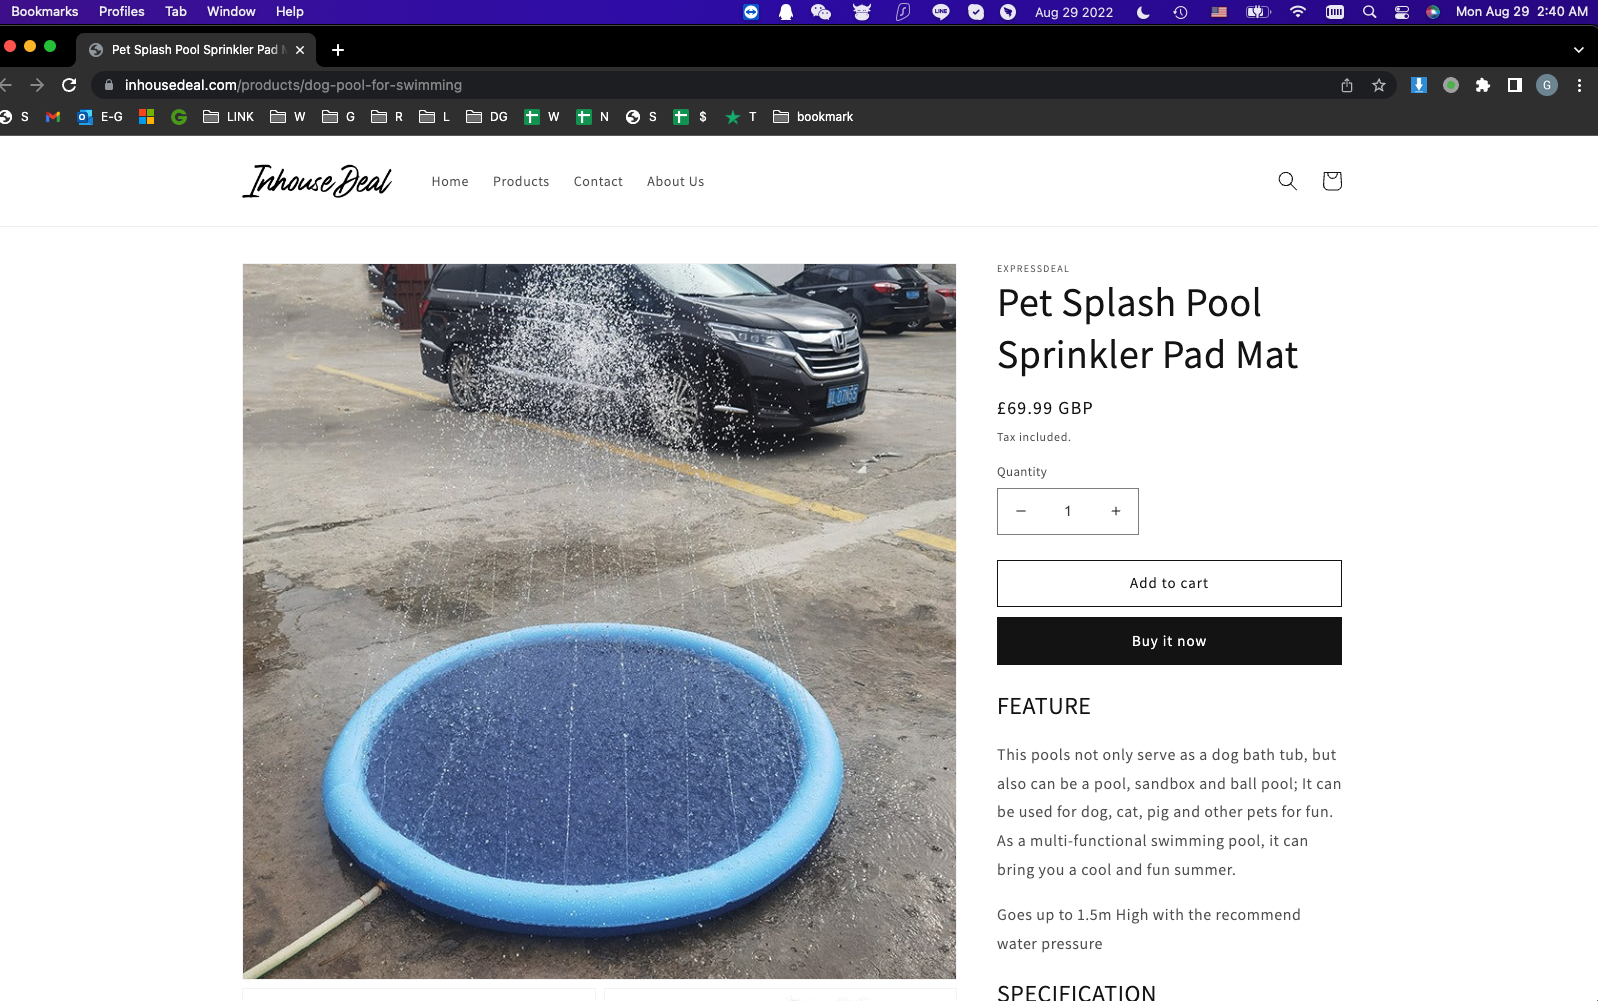
Task: Open the LINK bookmarks folder
Action: click(x=229, y=117)
